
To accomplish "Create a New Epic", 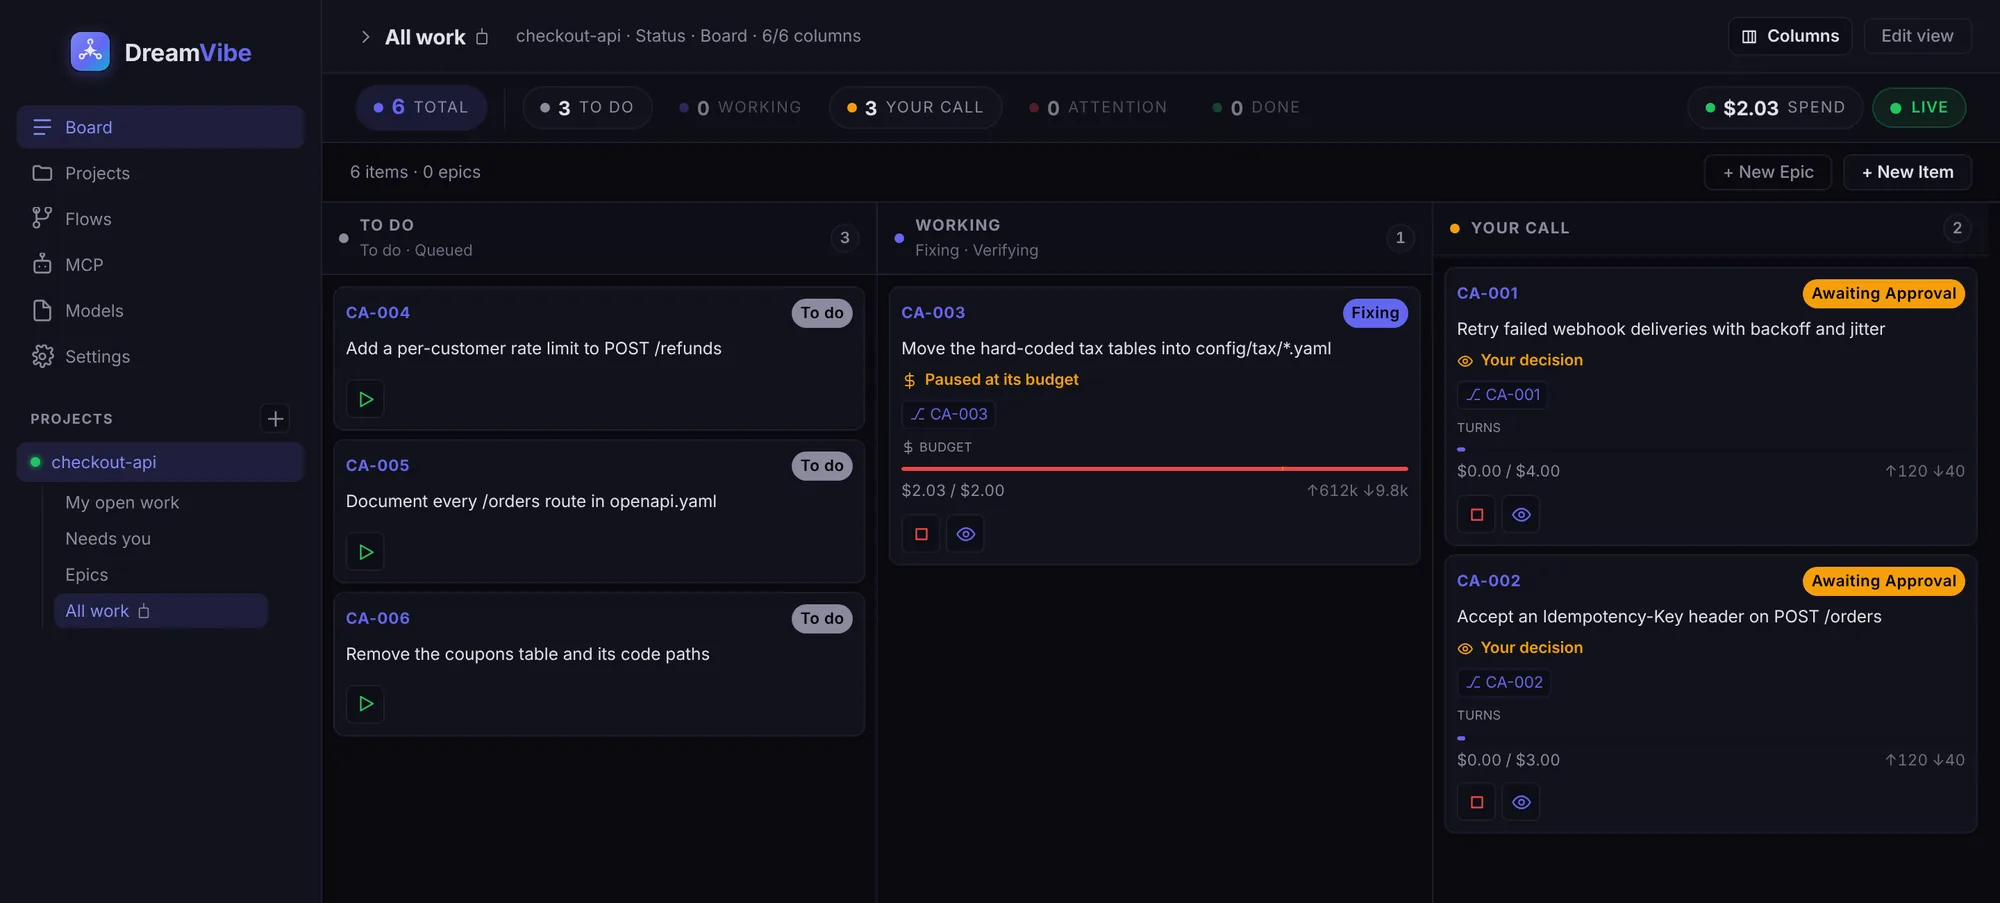I will (1768, 172).
